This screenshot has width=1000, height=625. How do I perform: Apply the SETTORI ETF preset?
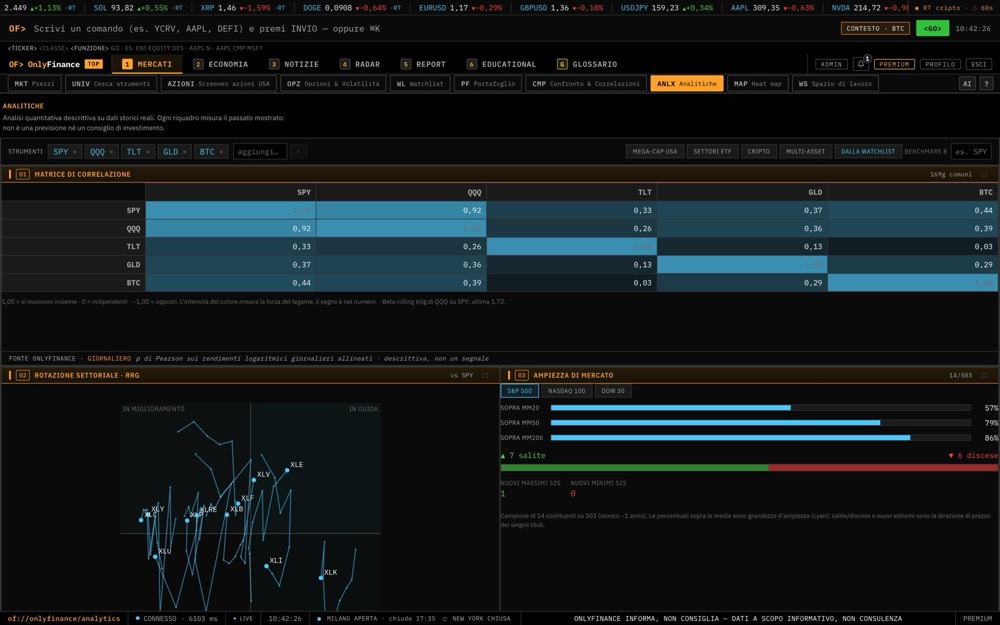[x=712, y=152]
